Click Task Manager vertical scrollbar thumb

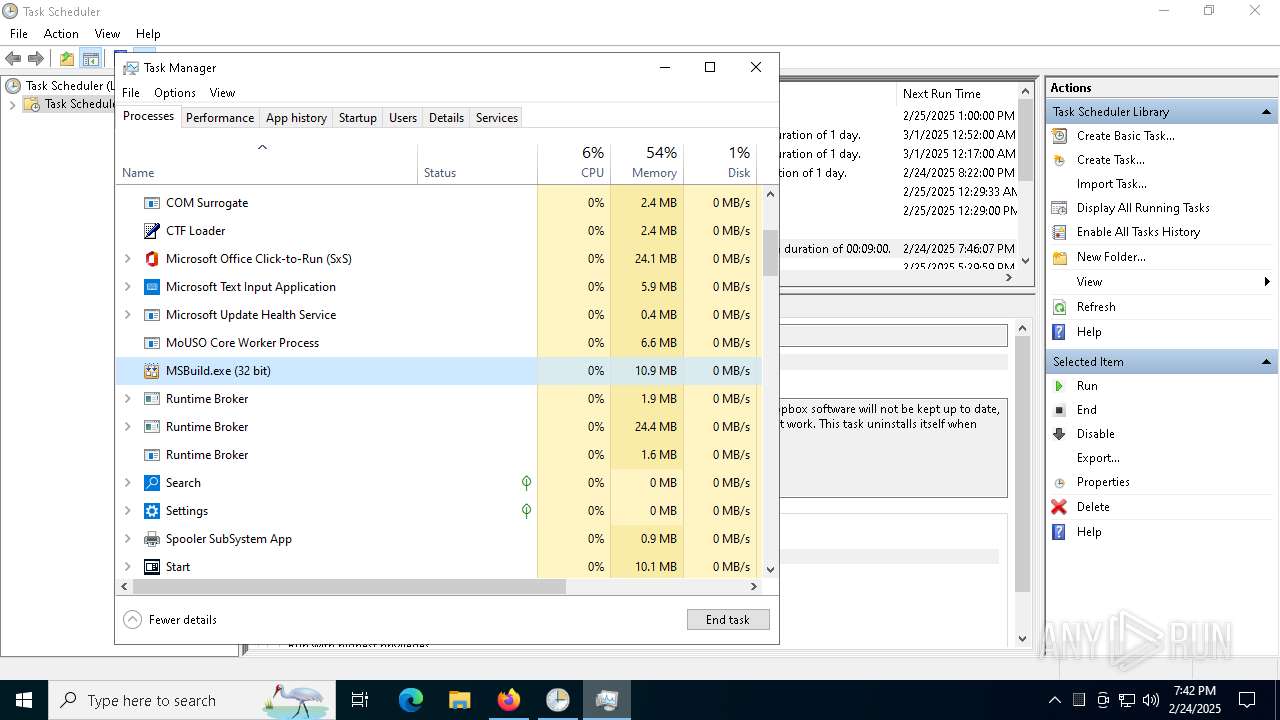click(770, 252)
